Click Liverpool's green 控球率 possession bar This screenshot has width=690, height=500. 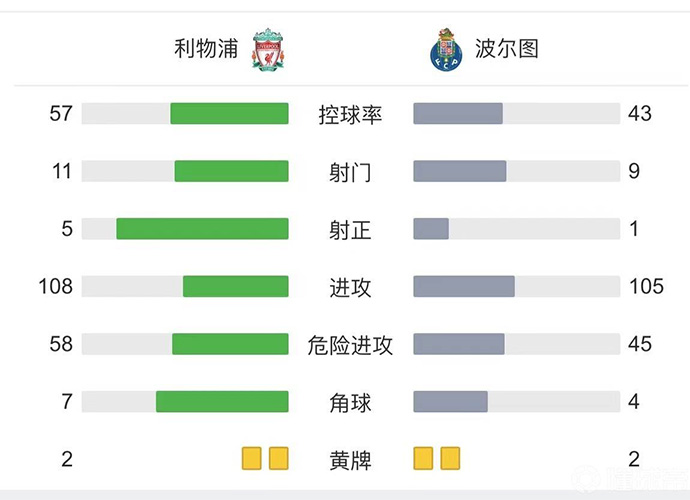pyautogui.click(x=229, y=113)
